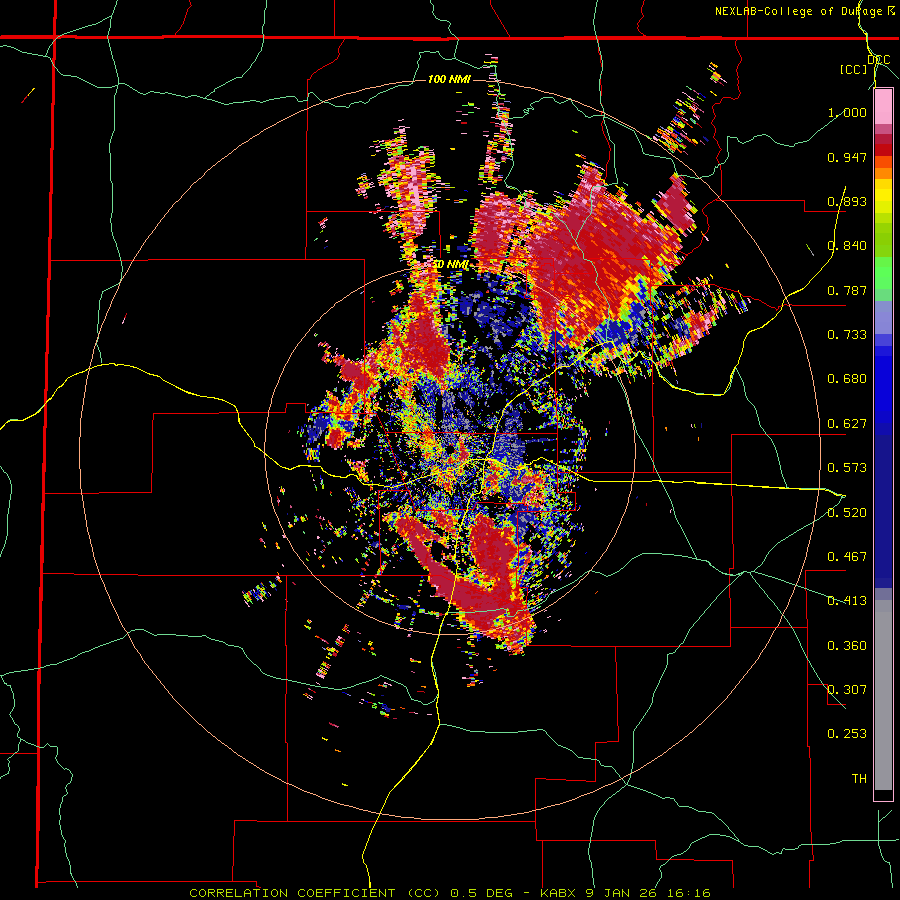Screen dimensions: 900x900
Task: Click the 0.360 scale value
Action: pos(847,646)
